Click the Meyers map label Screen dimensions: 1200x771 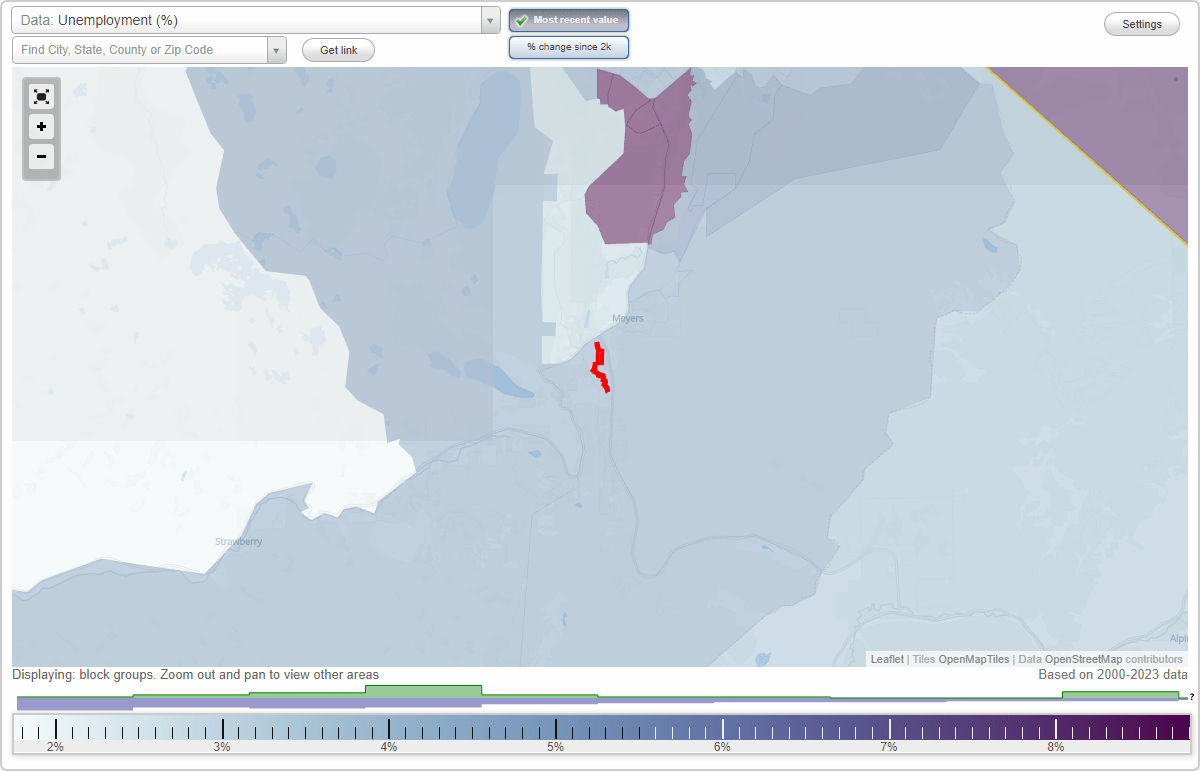tap(628, 319)
